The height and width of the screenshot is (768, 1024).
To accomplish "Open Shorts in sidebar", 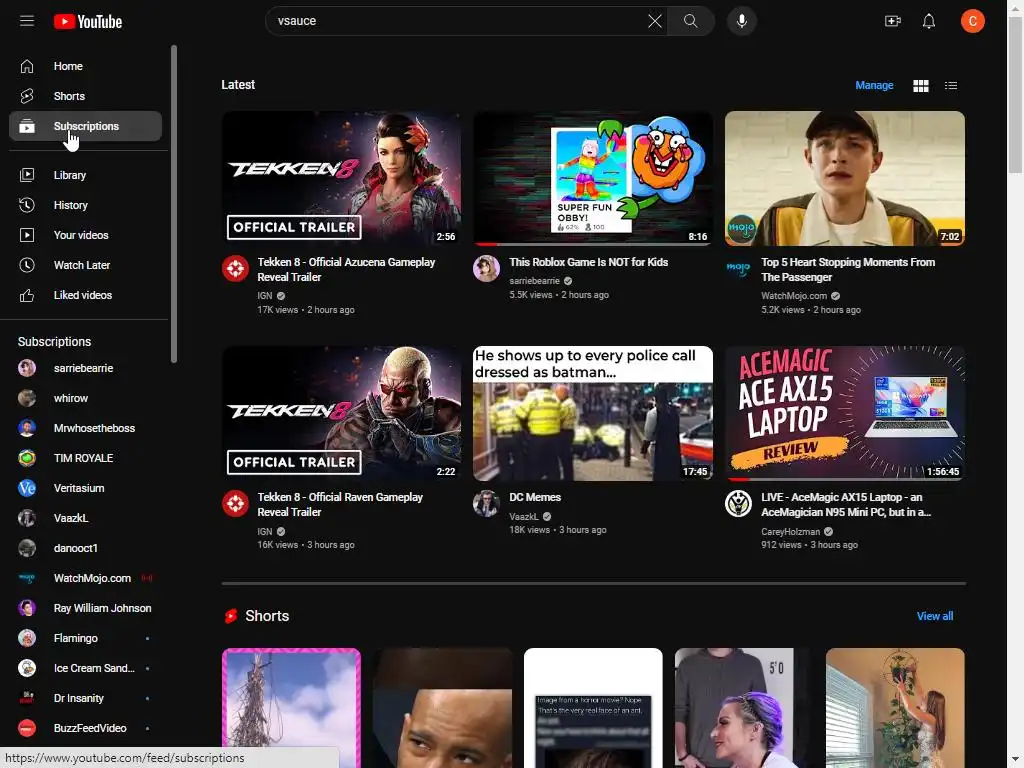I will (x=86, y=96).
